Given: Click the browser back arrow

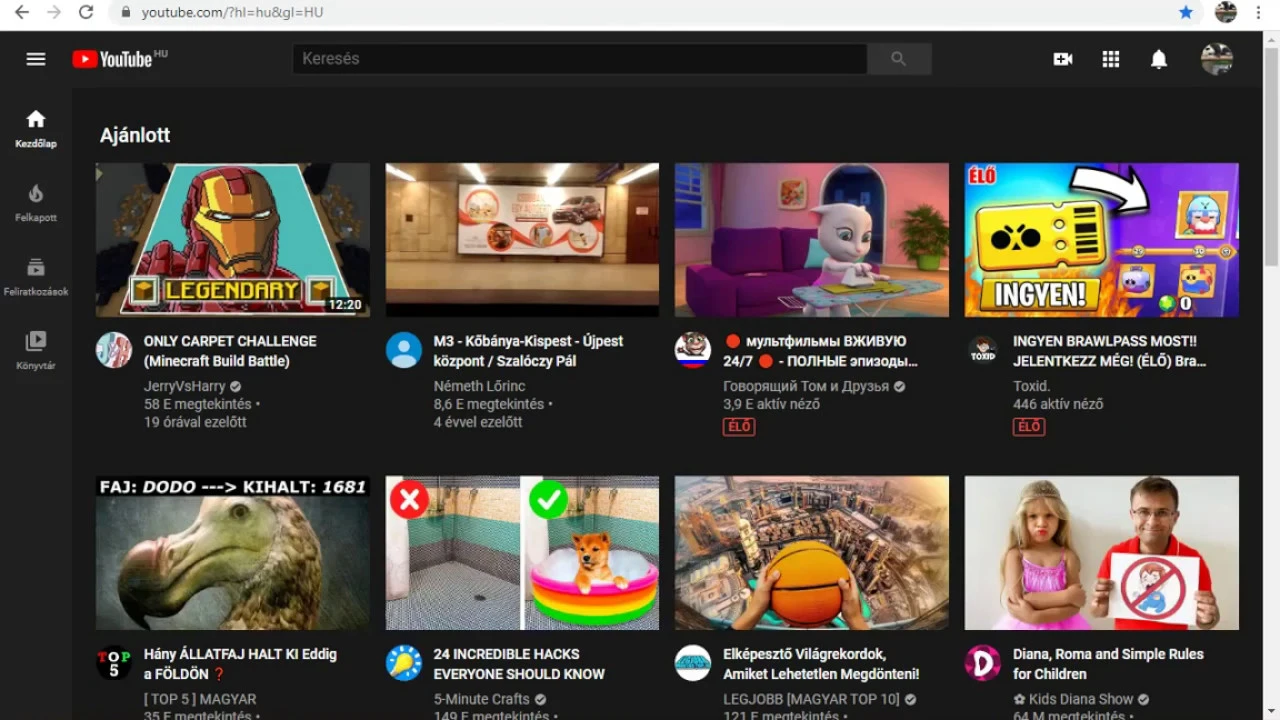Looking at the screenshot, I should coord(22,12).
